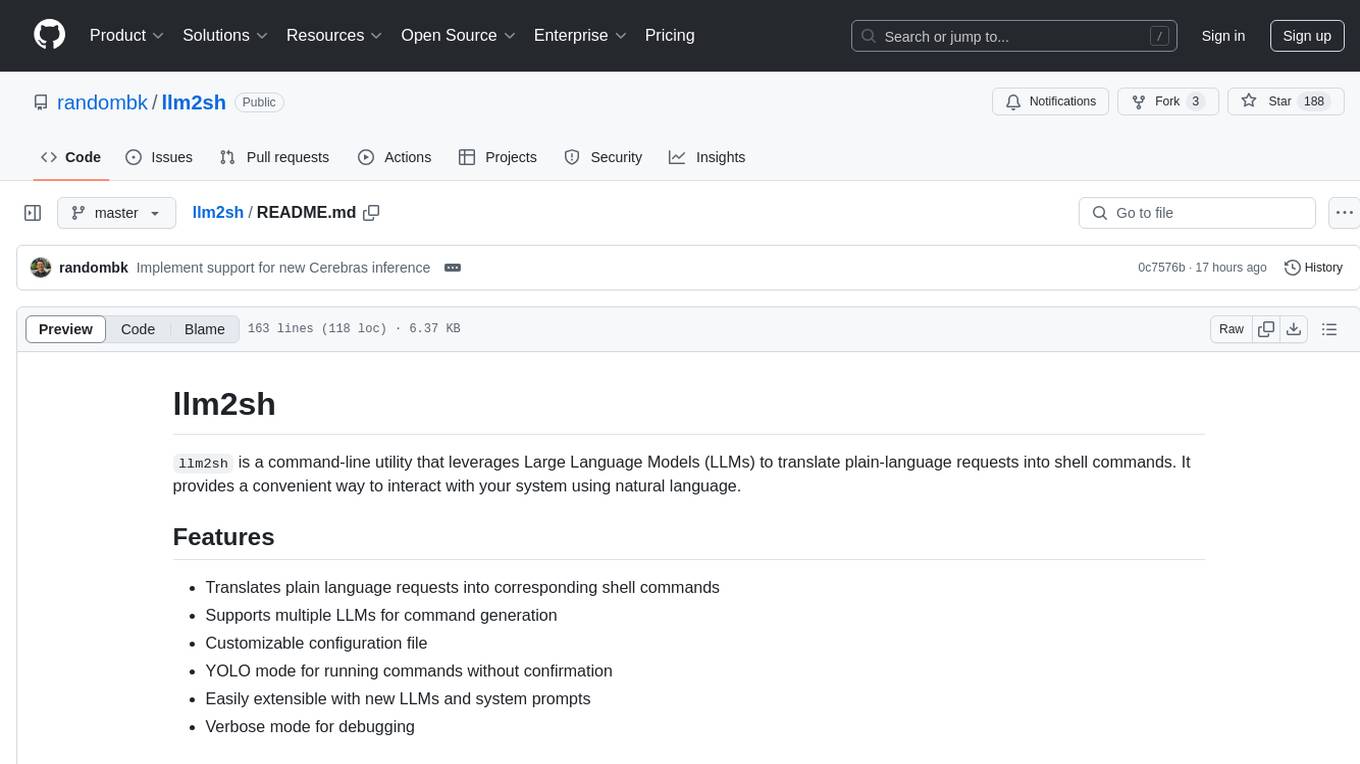1360x764 pixels.
Task: Click the star count 188
Action: (1314, 101)
